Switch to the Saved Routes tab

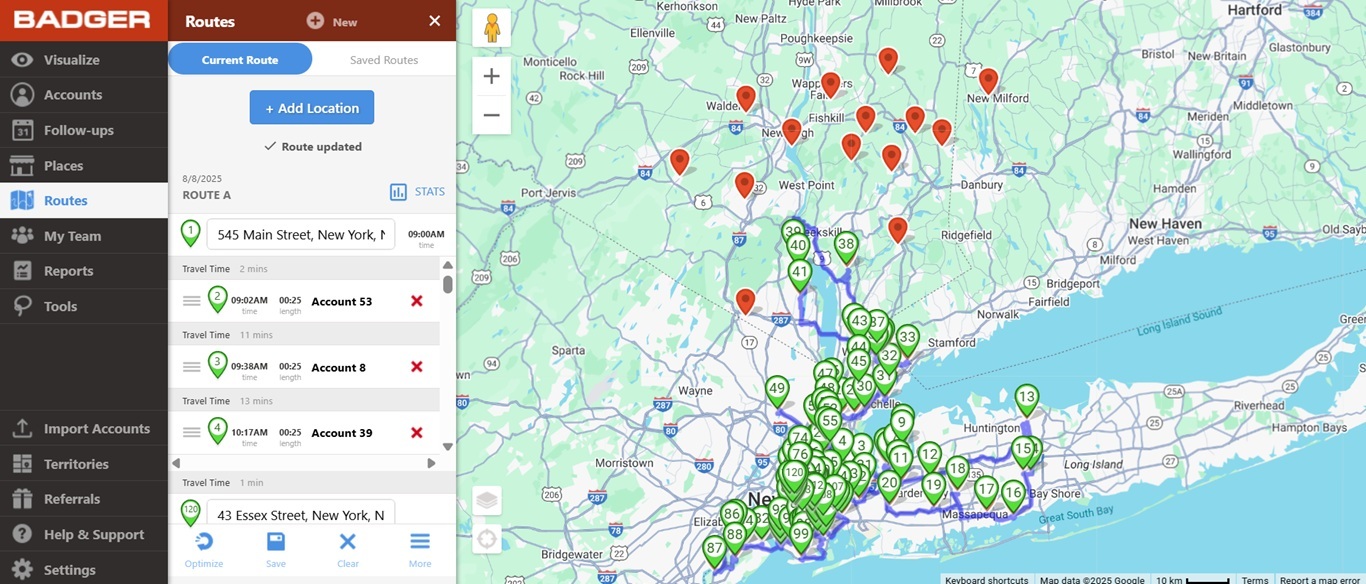(x=384, y=60)
